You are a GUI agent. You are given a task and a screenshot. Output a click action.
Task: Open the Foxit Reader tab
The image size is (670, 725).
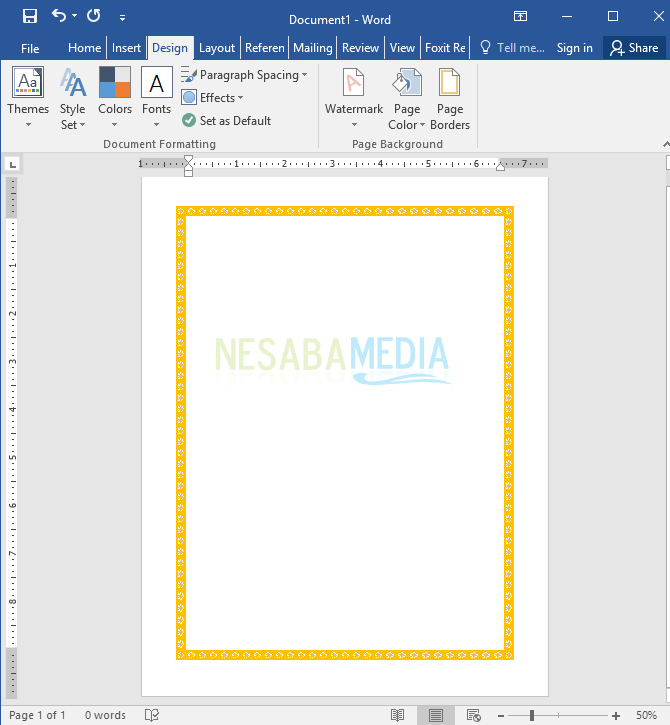click(x=445, y=48)
